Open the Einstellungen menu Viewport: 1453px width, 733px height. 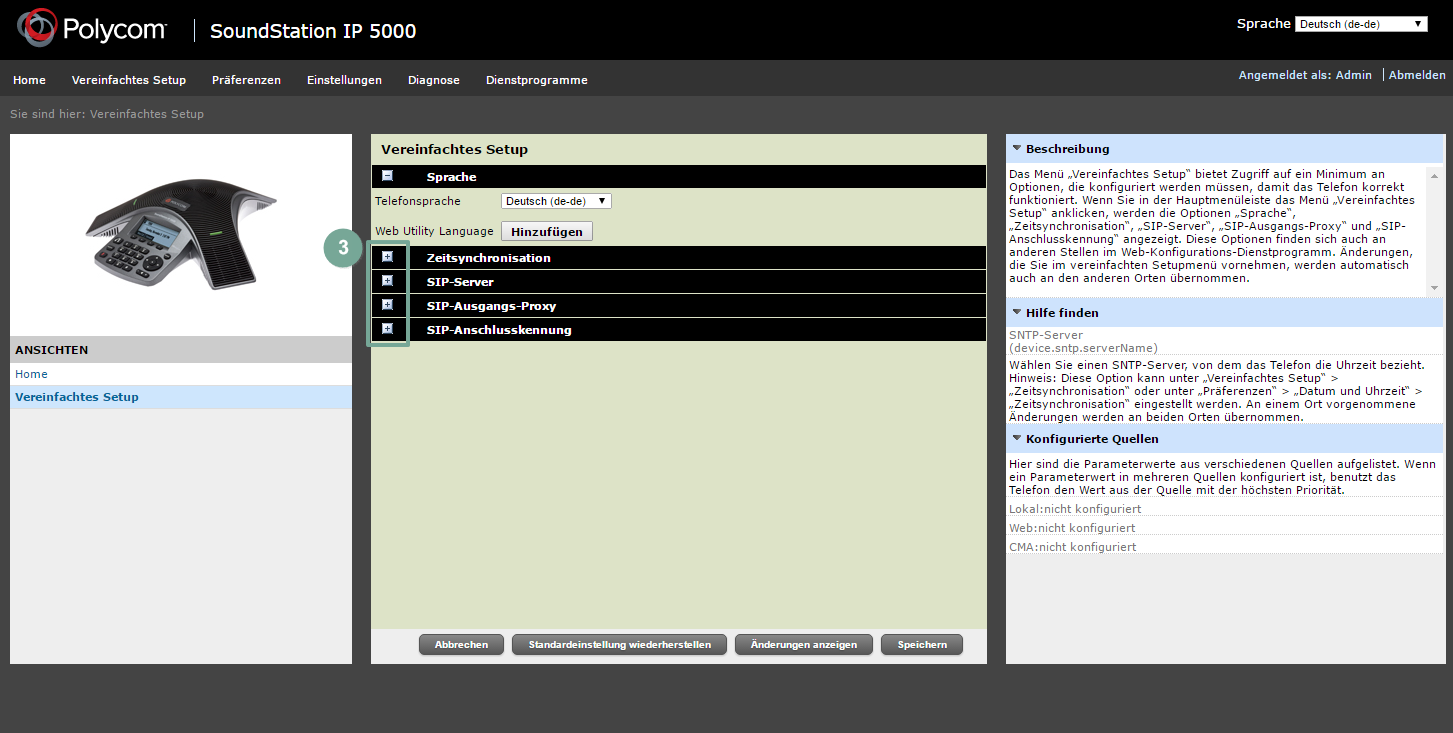[344, 80]
